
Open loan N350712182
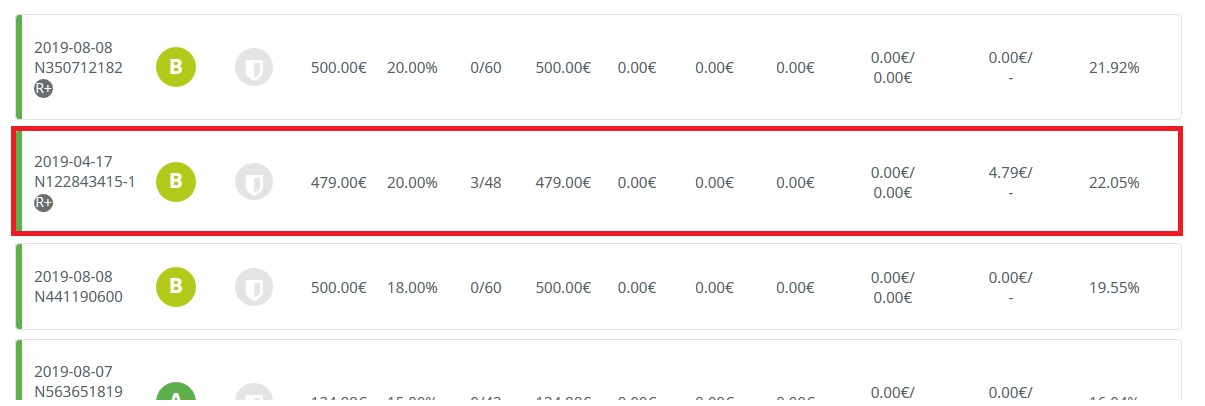coord(78,67)
